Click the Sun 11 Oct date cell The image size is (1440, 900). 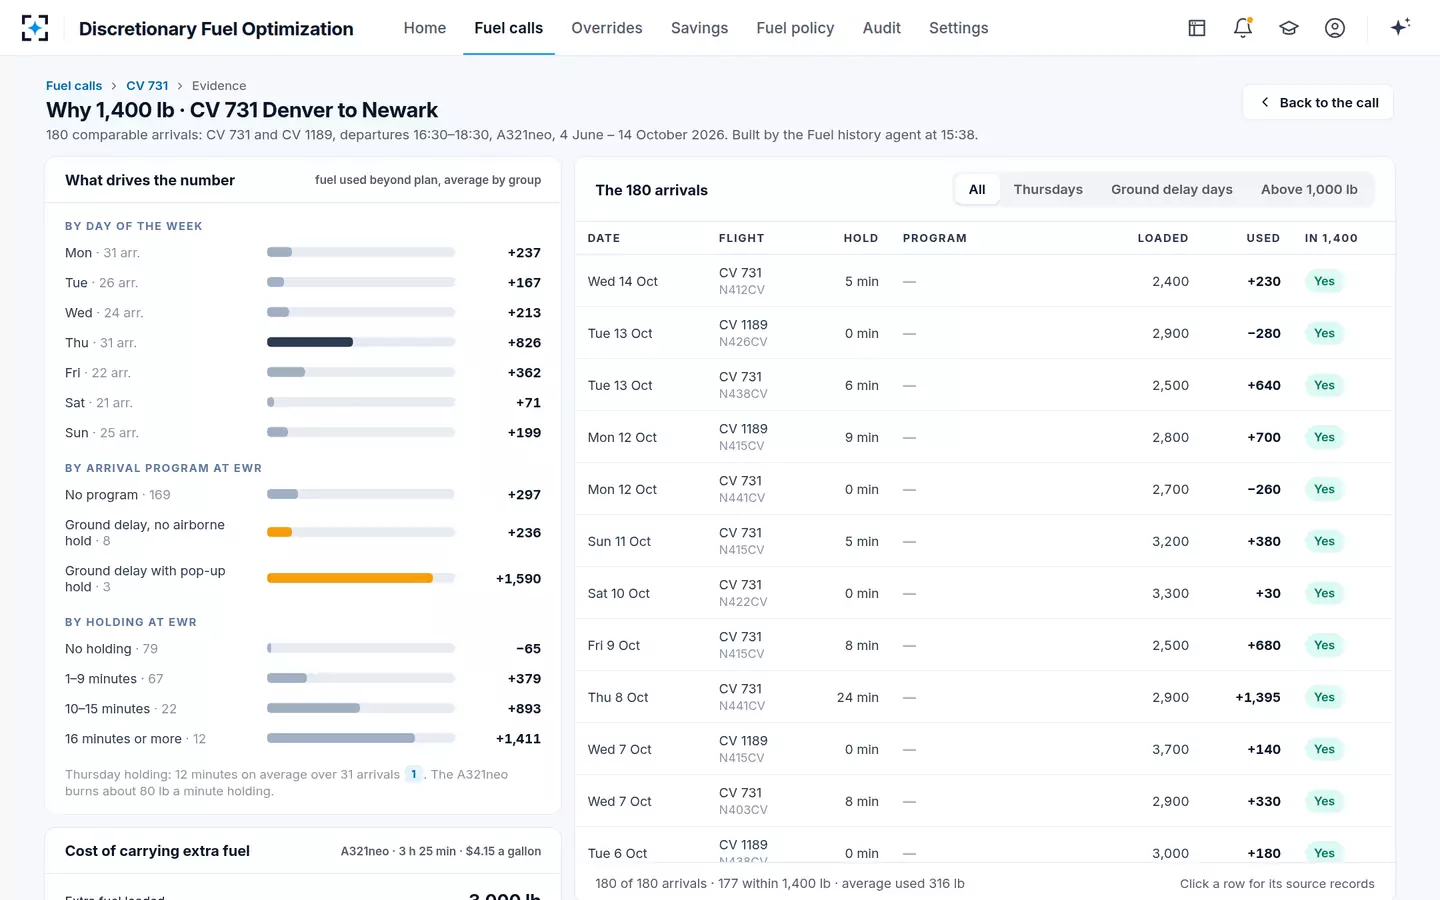[619, 541]
